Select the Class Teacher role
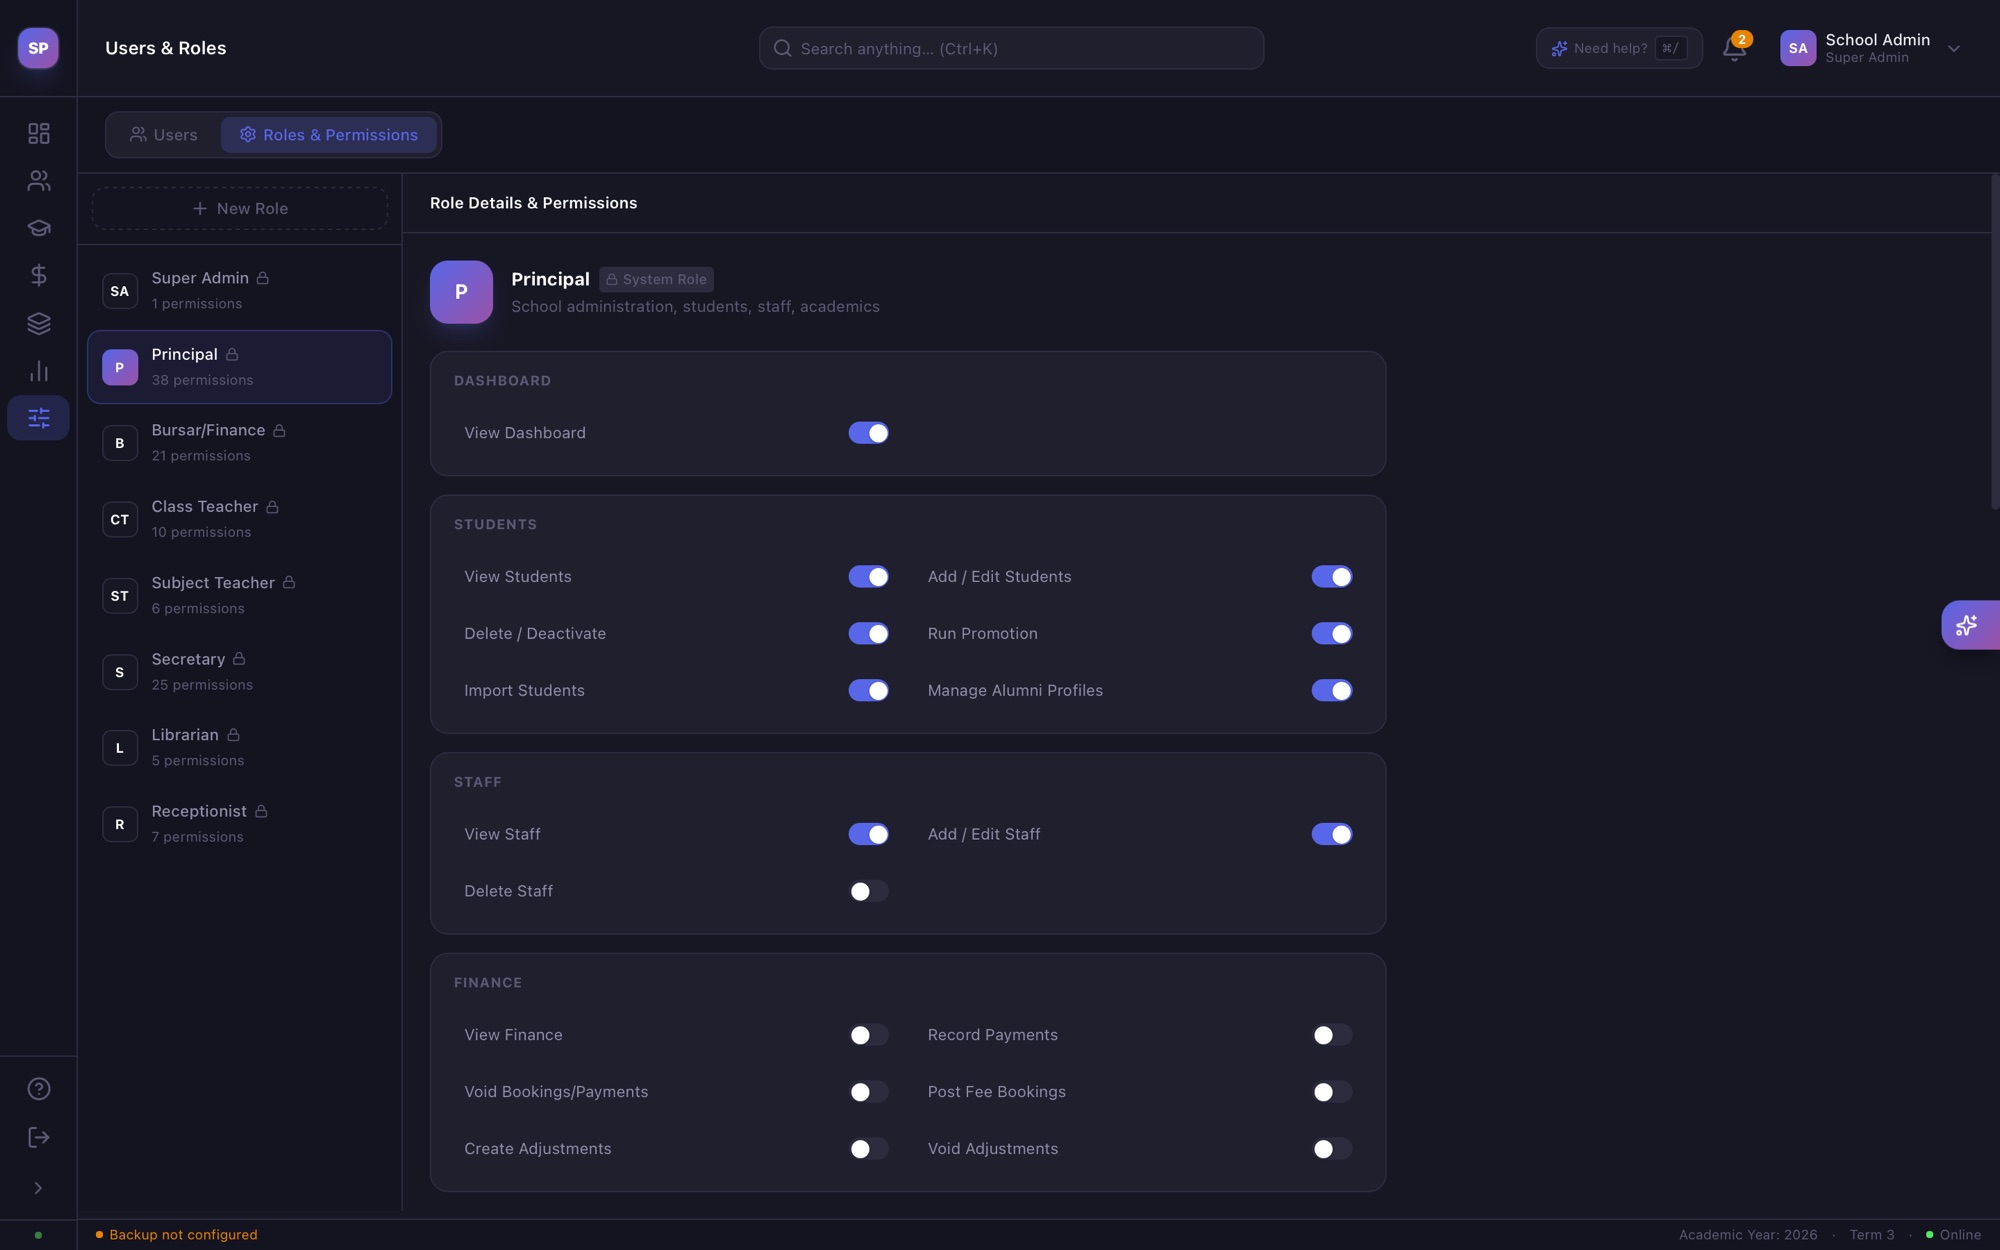 pos(239,519)
